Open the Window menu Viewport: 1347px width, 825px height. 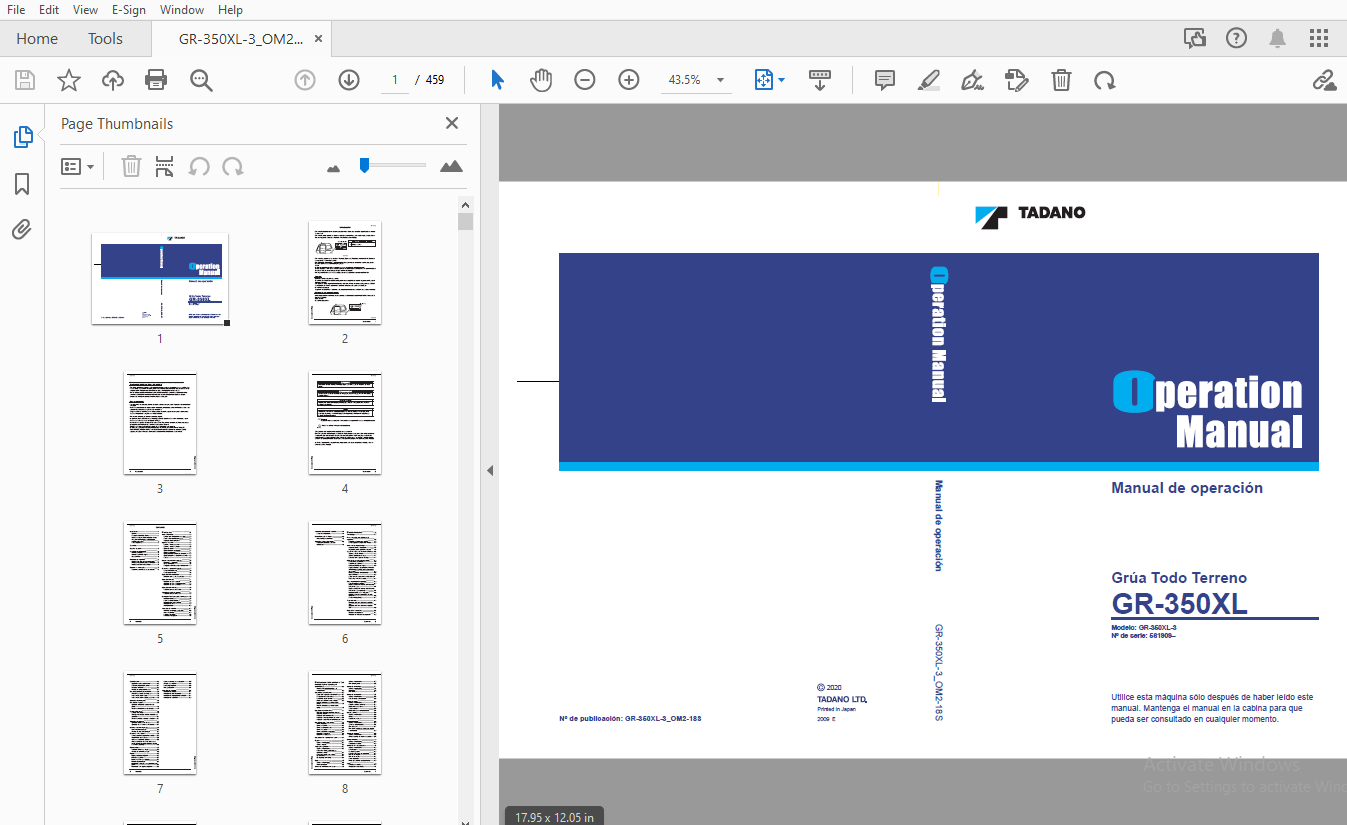[182, 9]
